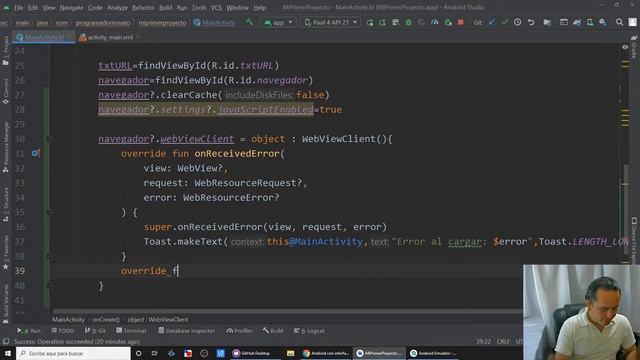Click programadornovato in navigation breadcrumb
The image size is (640, 360).
click(103, 23)
